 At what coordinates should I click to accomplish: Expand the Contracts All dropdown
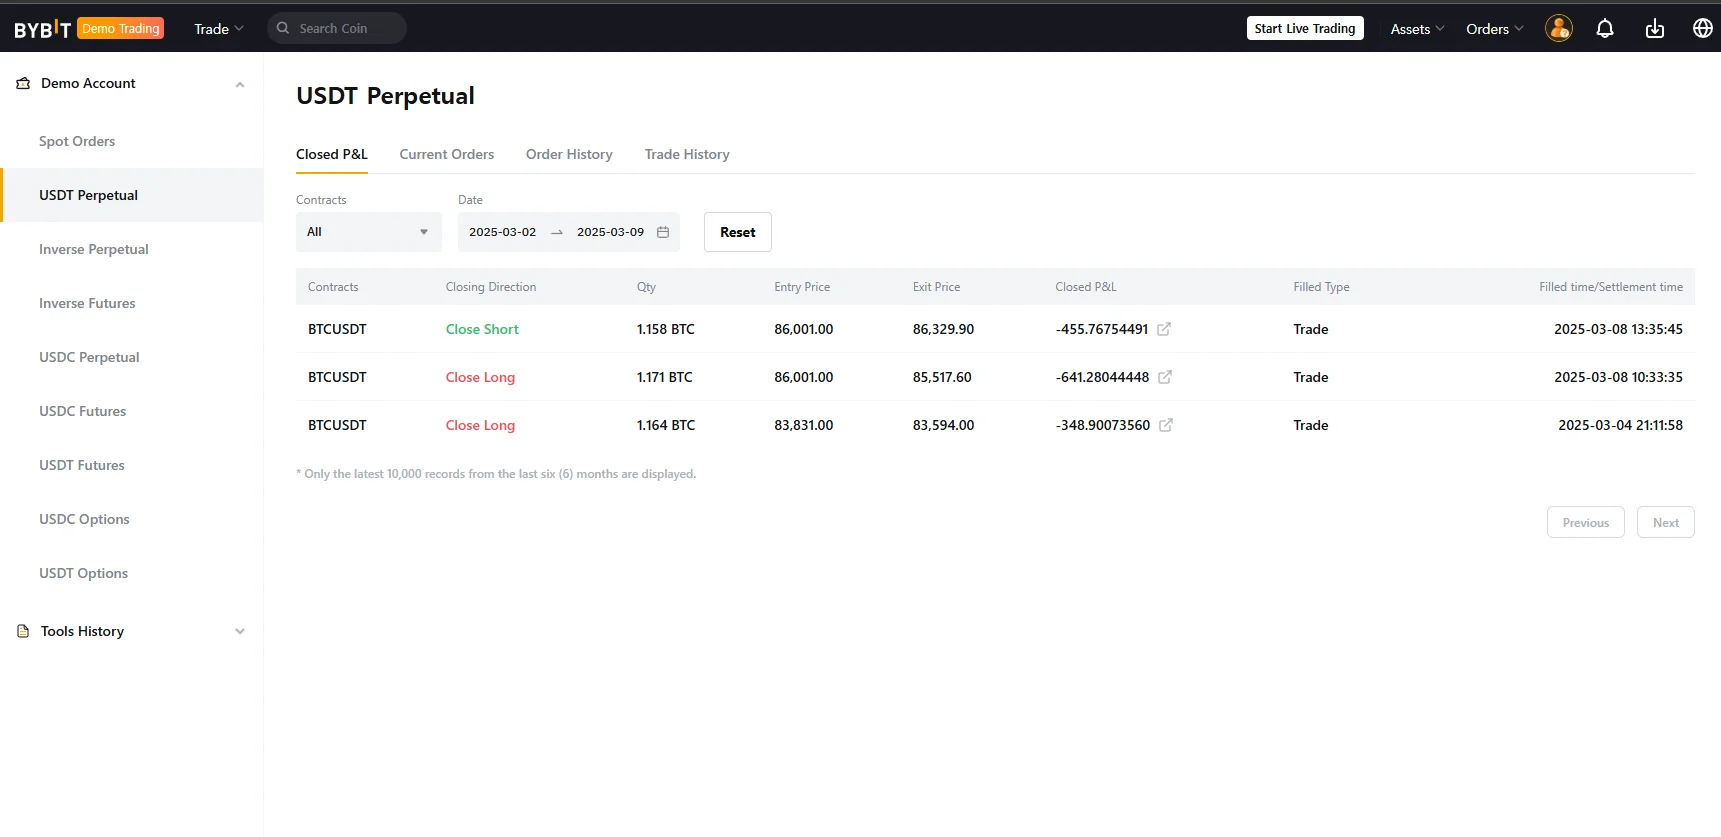tap(368, 232)
